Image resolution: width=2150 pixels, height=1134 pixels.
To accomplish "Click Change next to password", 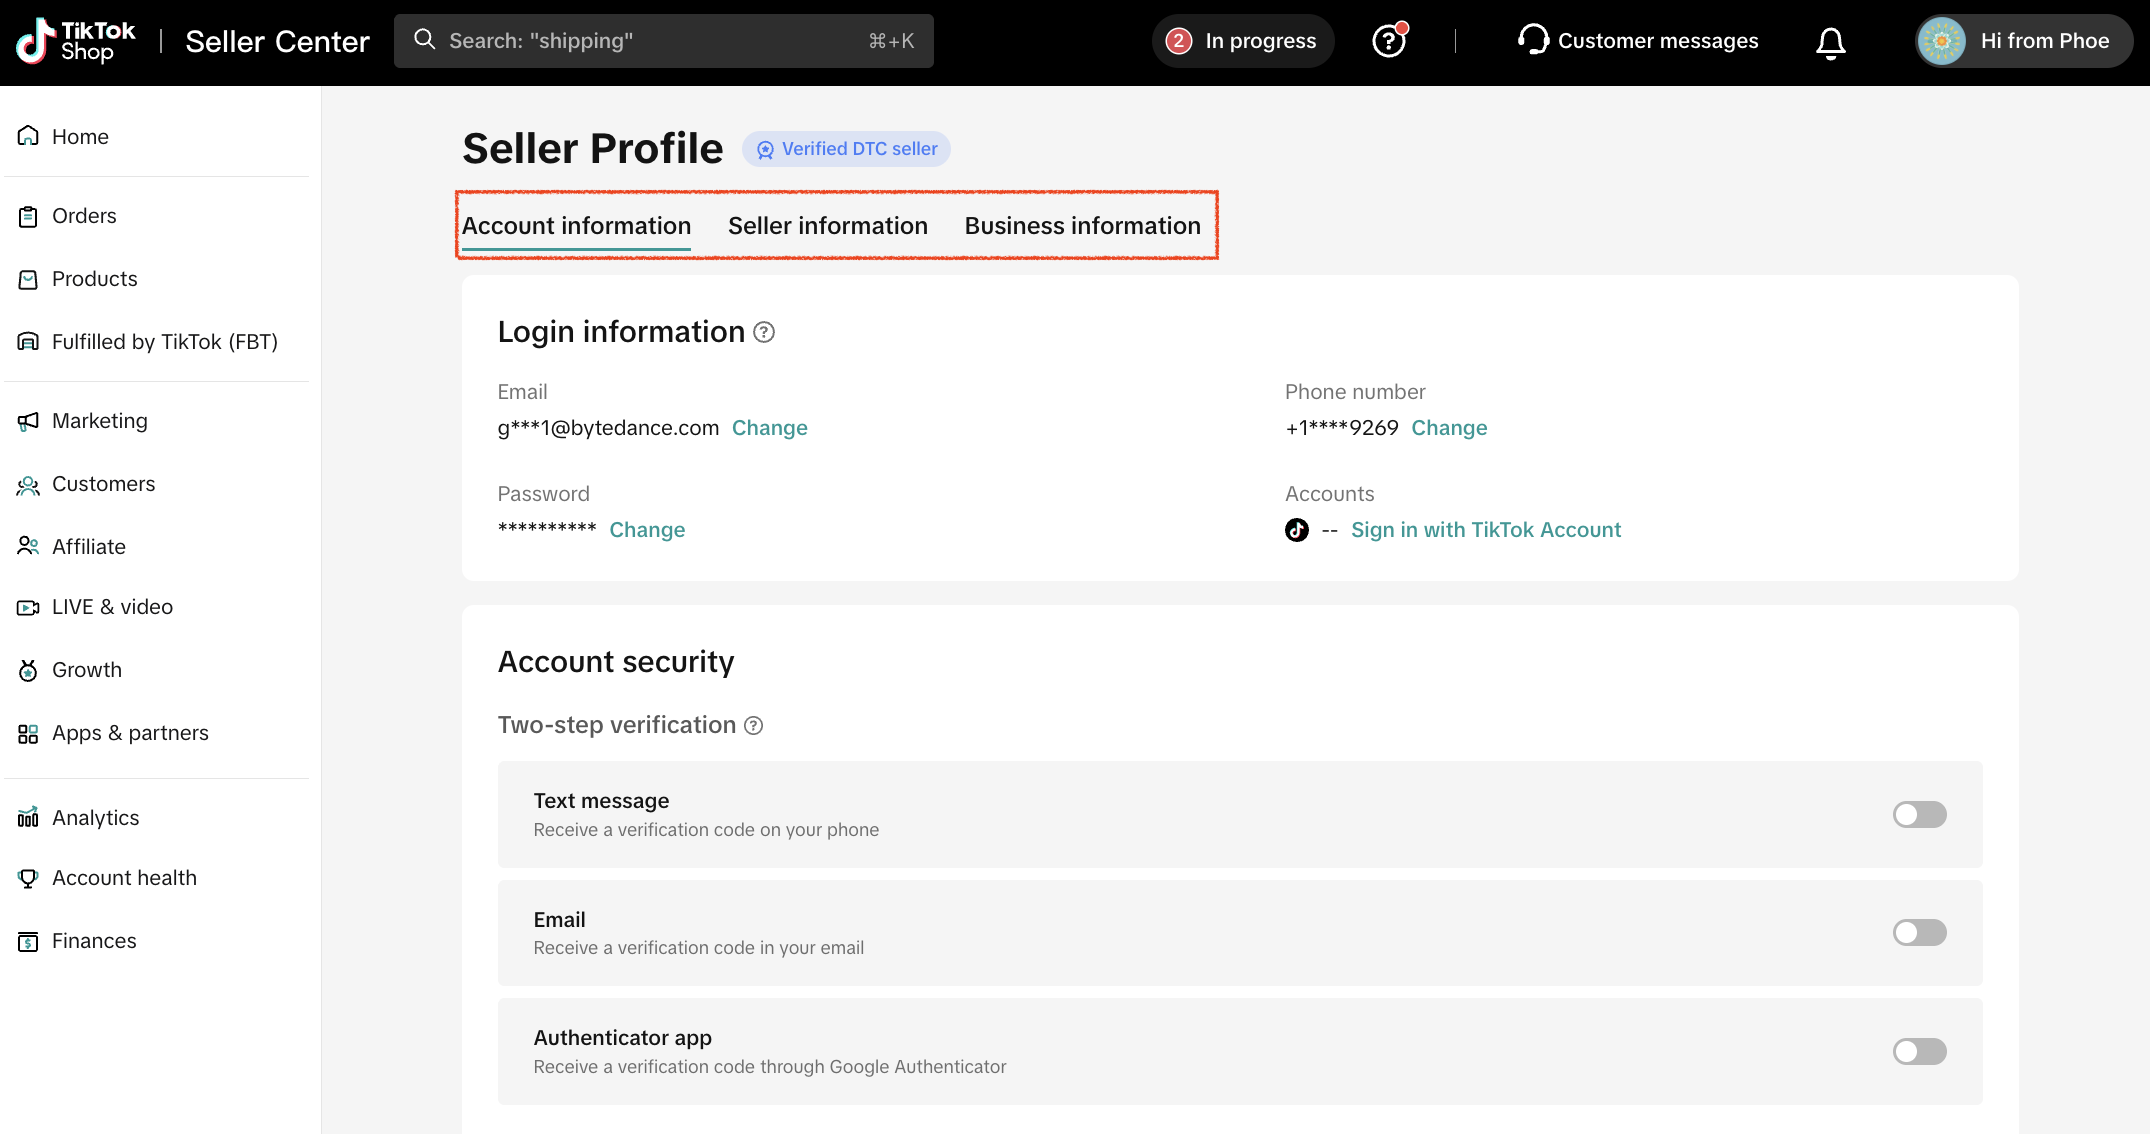I will 647,530.
